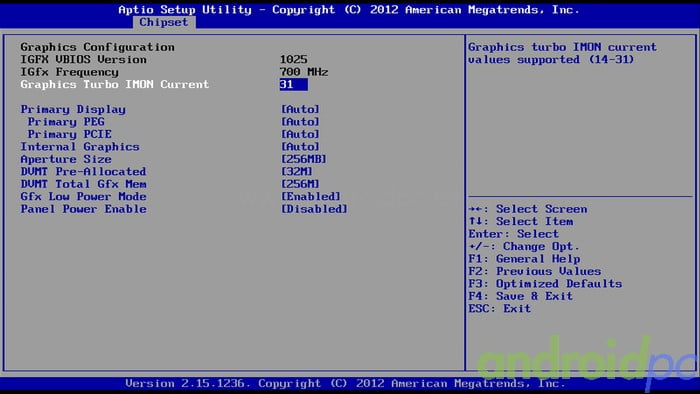Viewport: 700px width, 394px height.
Task: Toggle Panel Power Enable Disabled value
Action: [x=314, y=209]
